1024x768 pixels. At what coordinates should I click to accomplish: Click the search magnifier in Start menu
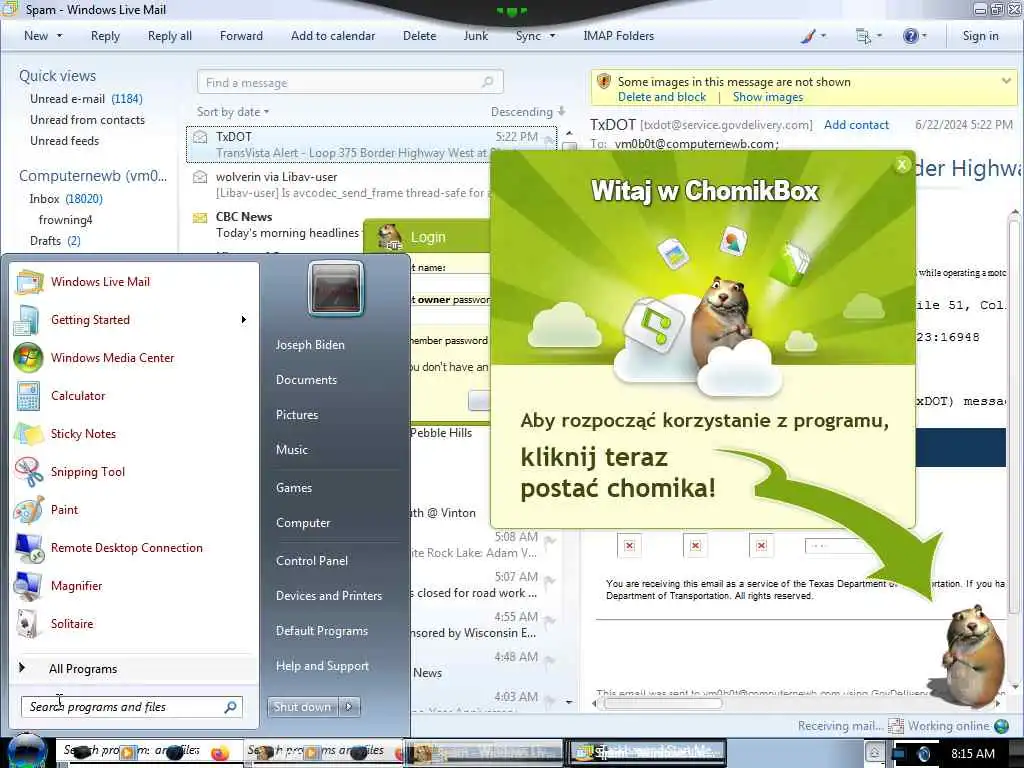click(230, 707)
